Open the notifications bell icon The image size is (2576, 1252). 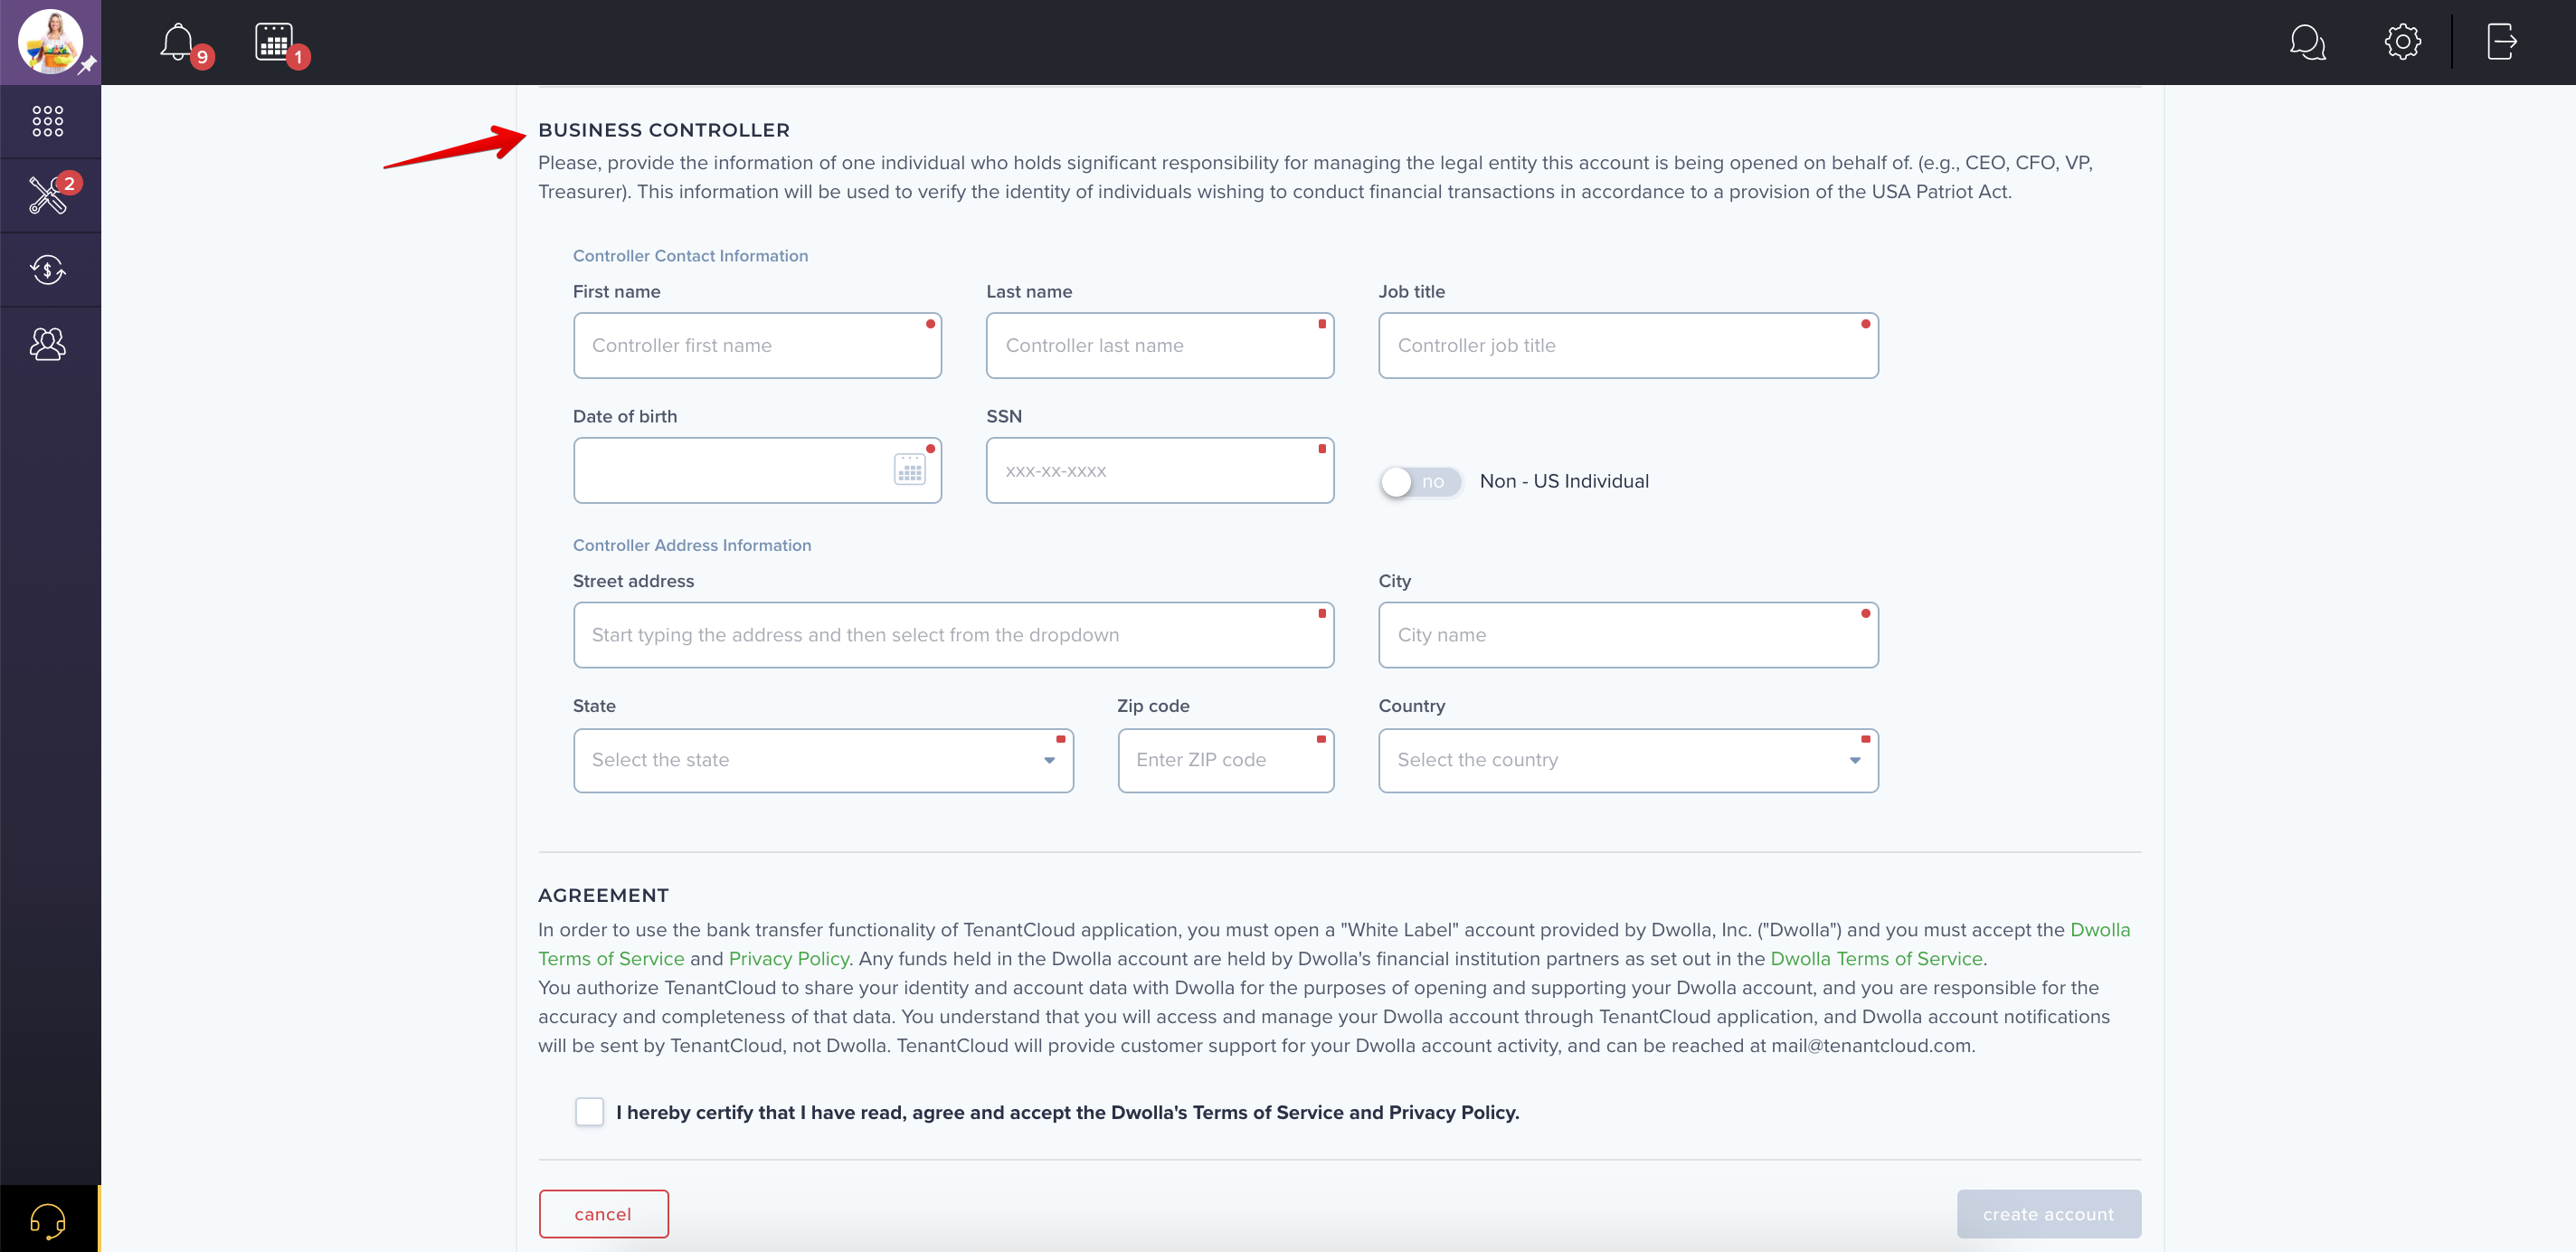click(177, 42)
